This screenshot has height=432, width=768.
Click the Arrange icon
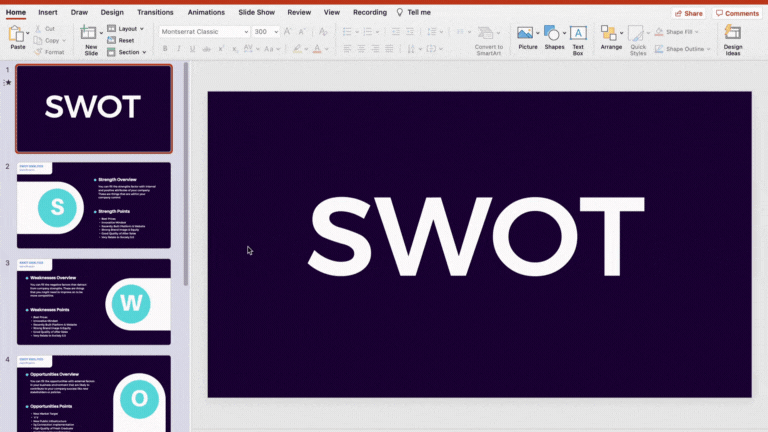click(x=609, y=33)
